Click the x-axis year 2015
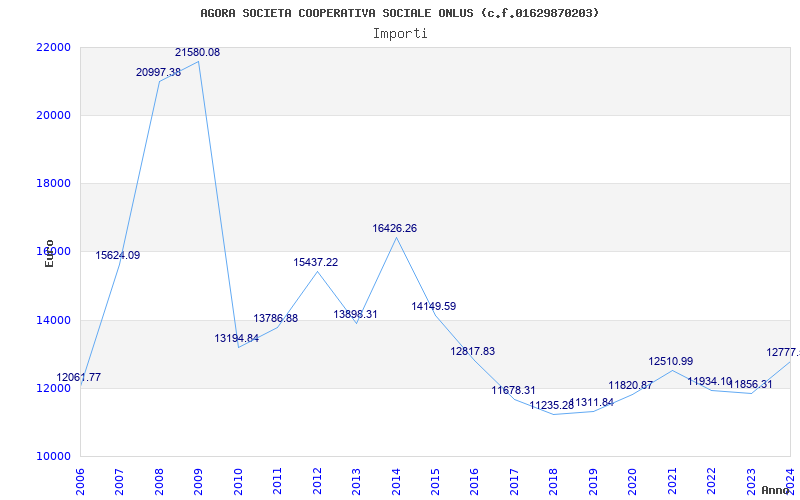This screenshot has height=500, width=800. tap(435, 481)
